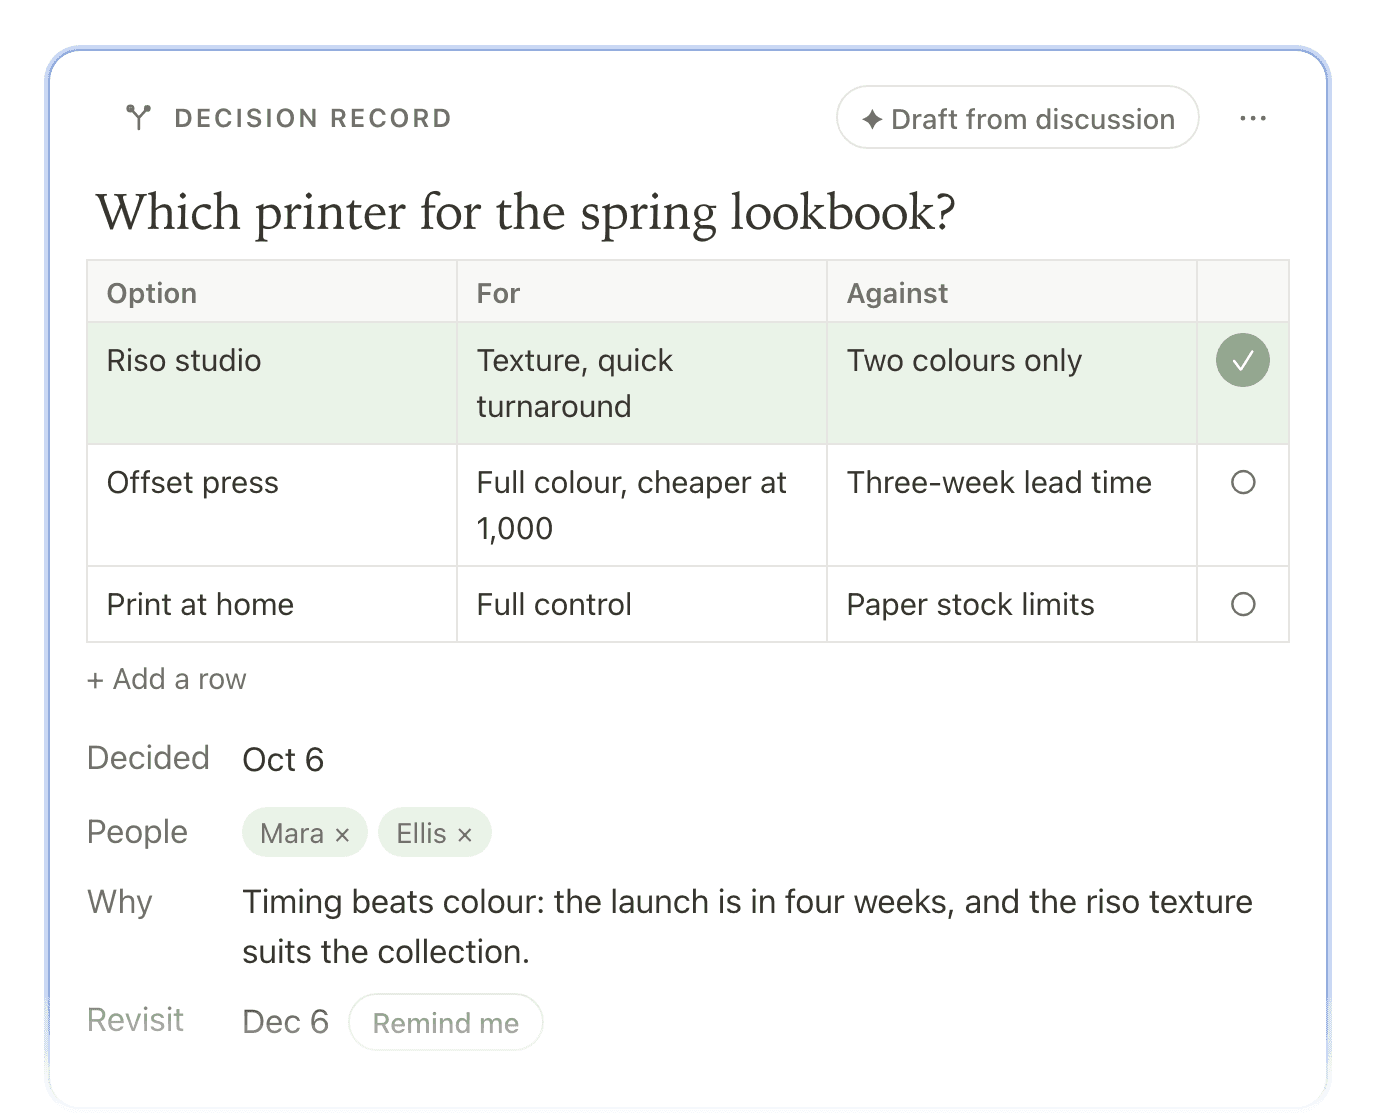Click the Revisit date Dec 6
Viewport: 1376px width, 1120px height.
(x=285, y=1022)
